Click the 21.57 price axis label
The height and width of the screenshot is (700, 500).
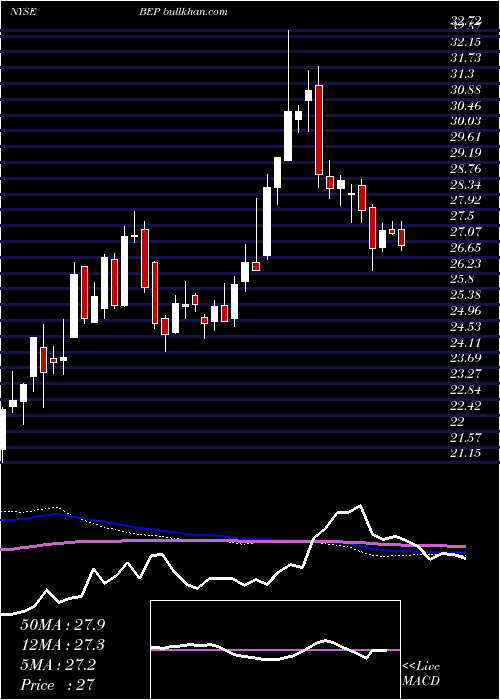click(466, 438)
